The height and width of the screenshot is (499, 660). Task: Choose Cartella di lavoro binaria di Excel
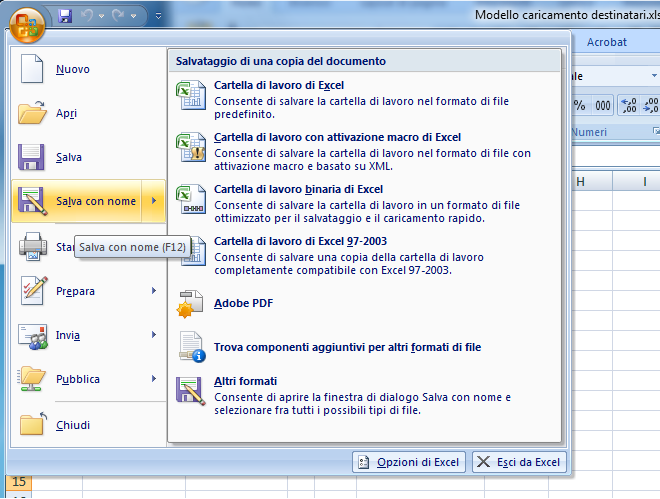[365, 204]
